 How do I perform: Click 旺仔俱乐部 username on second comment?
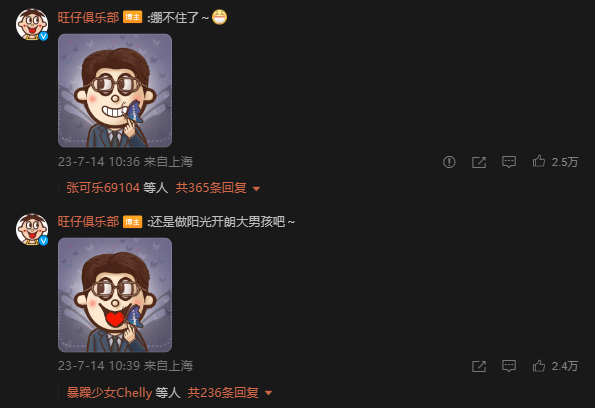(x=88, y=222)
